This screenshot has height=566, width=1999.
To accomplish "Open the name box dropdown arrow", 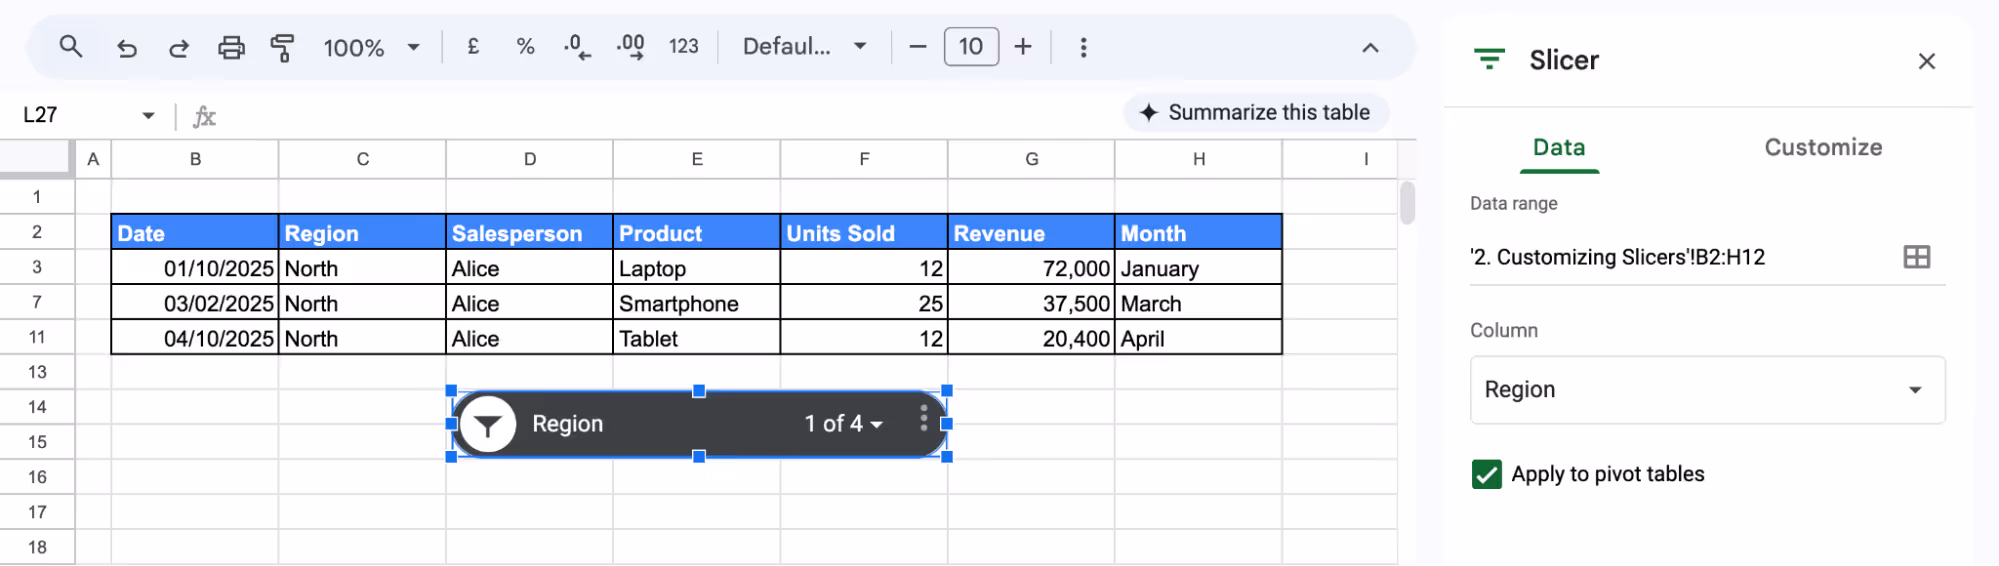I will [x=148, y=115].
